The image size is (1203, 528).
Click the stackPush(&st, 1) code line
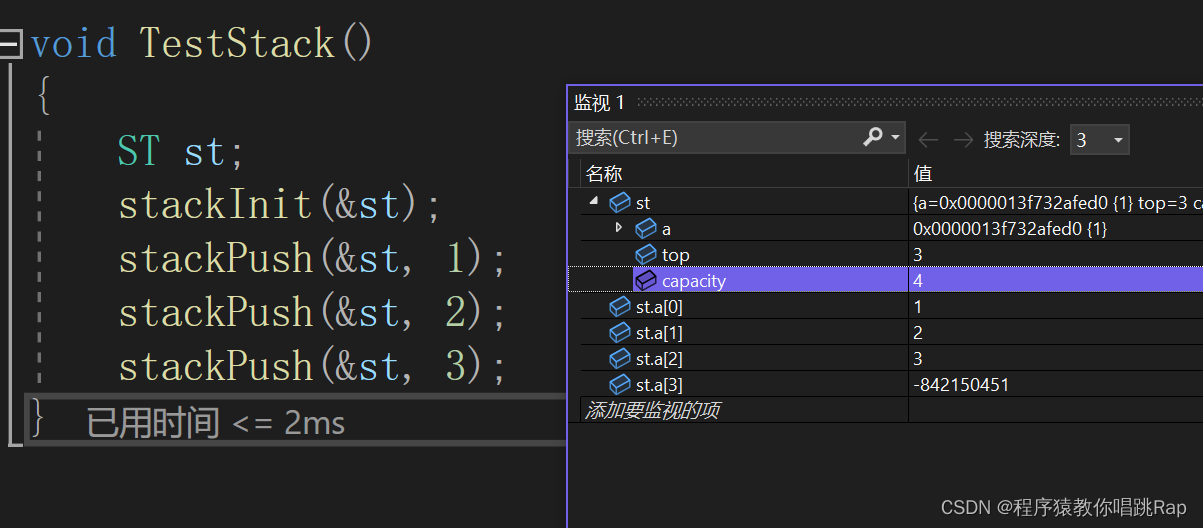point(313,259)
